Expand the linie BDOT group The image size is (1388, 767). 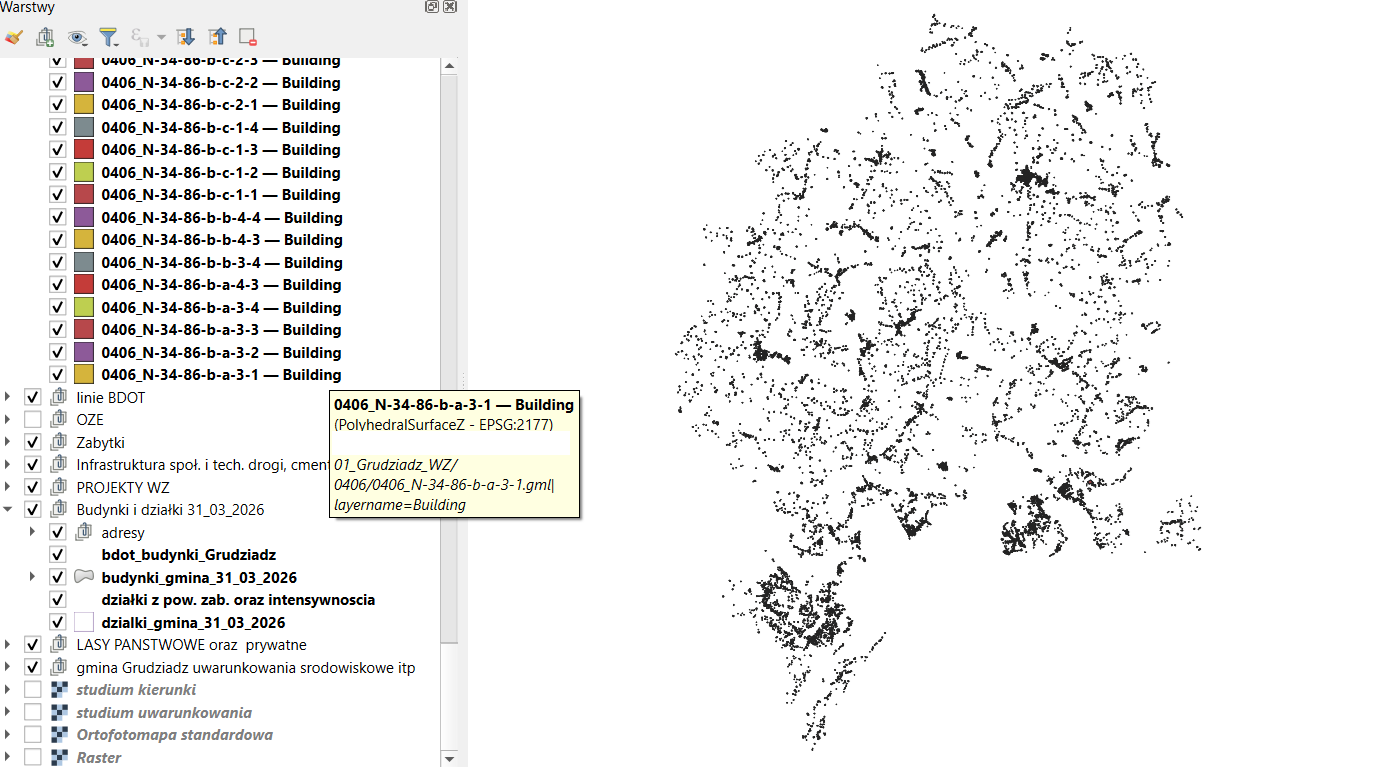[x=9, y=397]
